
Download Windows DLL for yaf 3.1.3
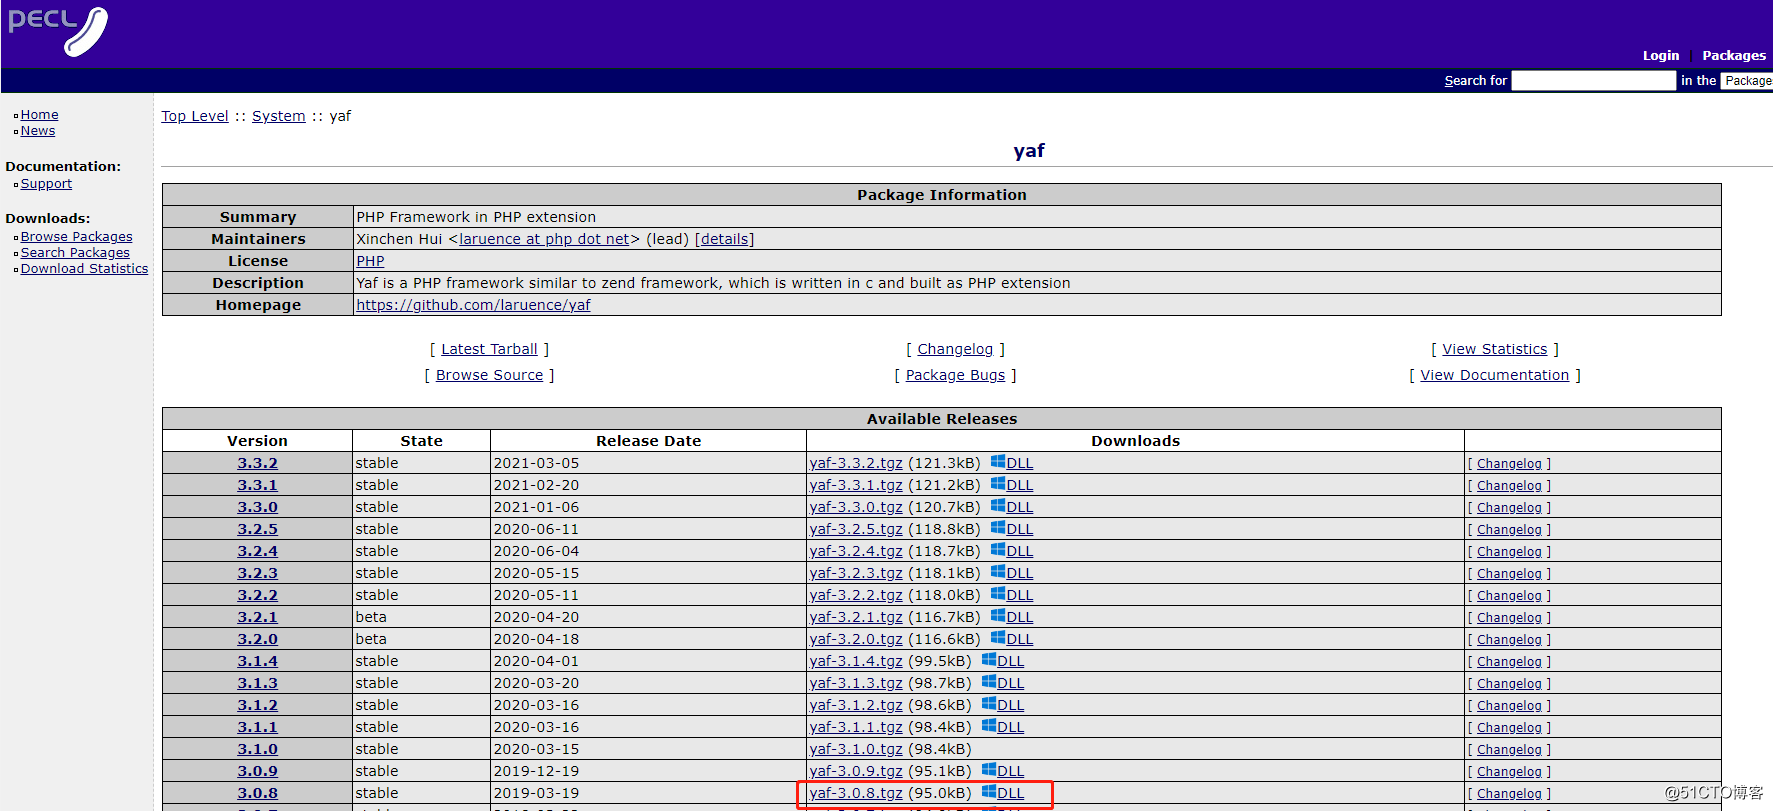click(1003, 683)
